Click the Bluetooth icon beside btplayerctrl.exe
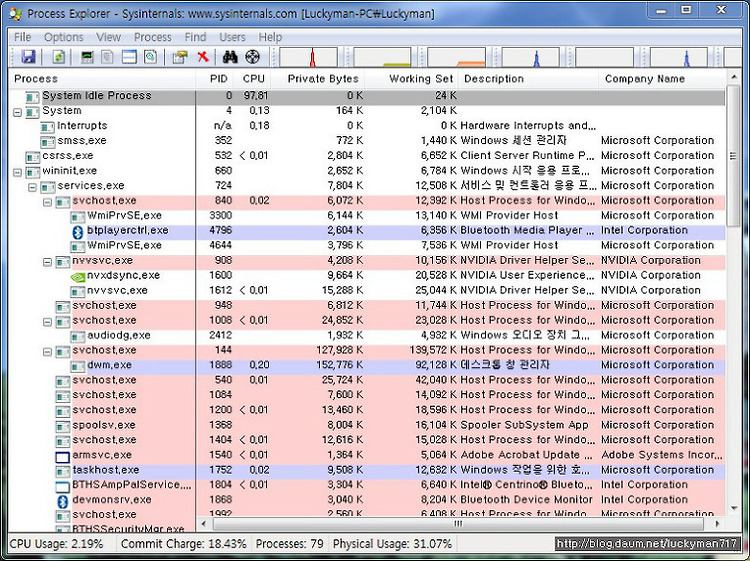750x561 pixels. click(x=78, y=232)
